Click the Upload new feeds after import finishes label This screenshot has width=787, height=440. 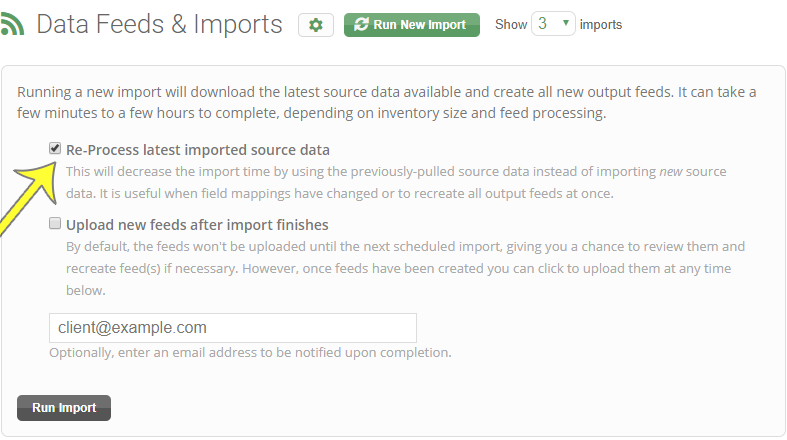(x=197, y=225)
